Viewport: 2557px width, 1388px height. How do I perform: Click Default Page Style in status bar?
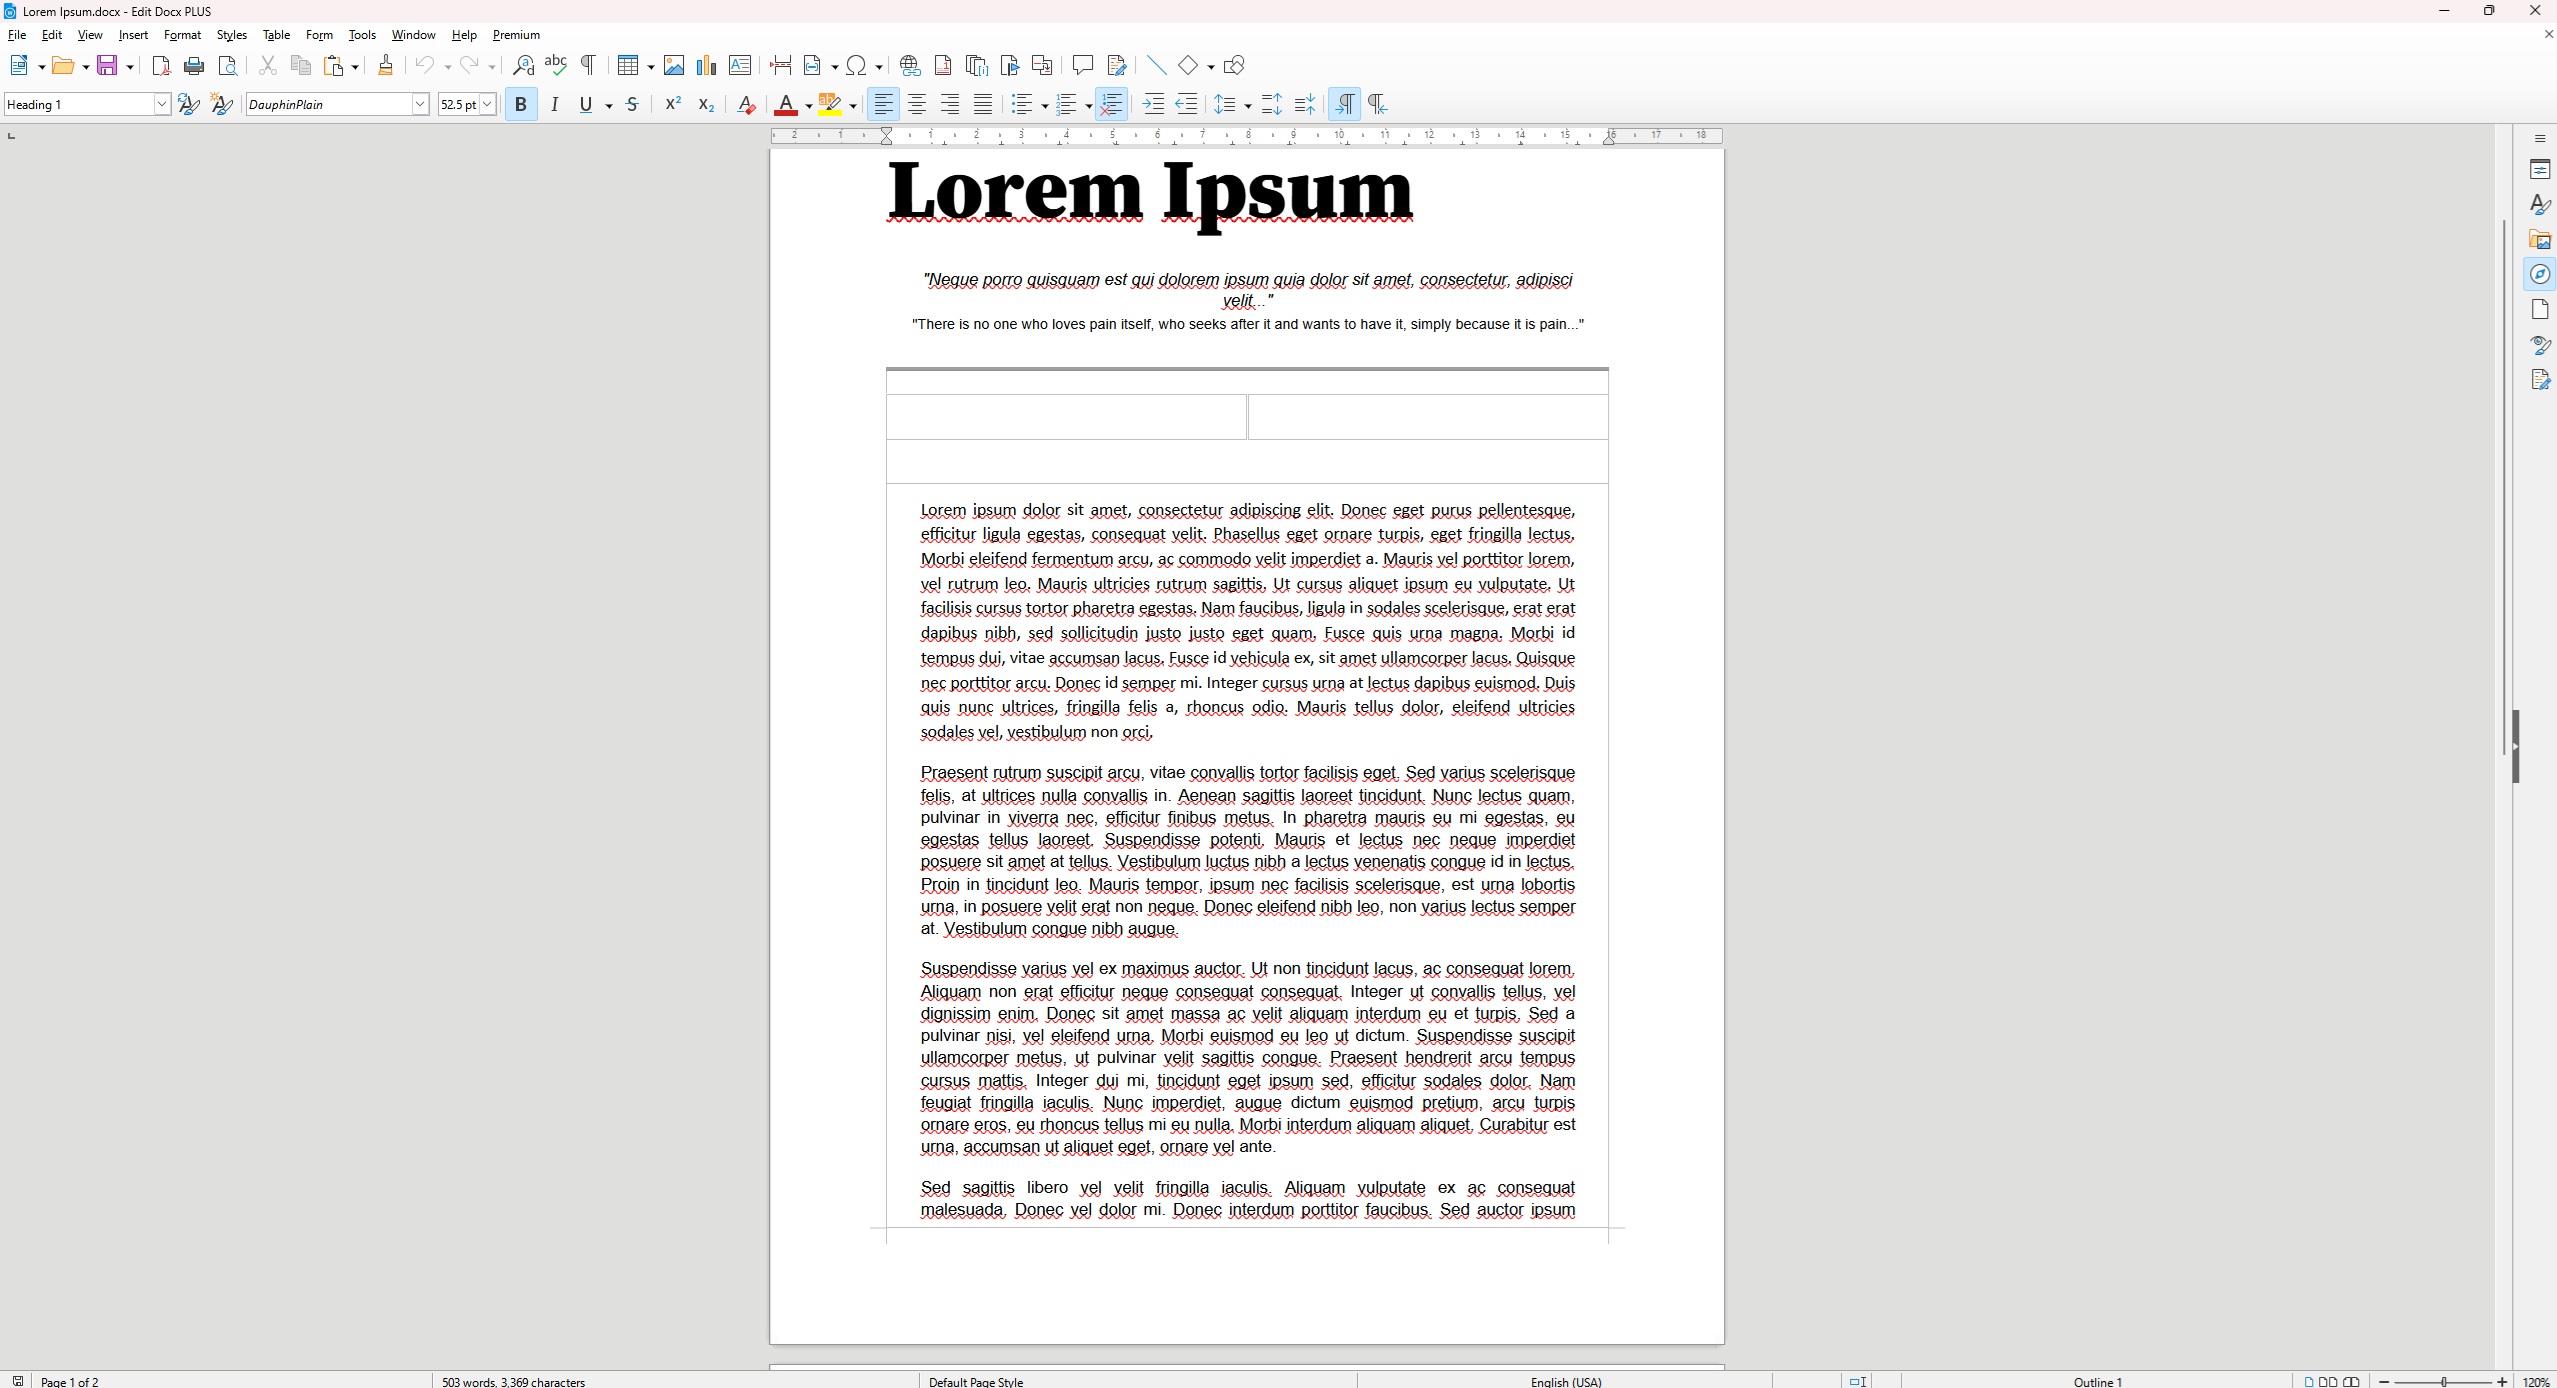976,1381
